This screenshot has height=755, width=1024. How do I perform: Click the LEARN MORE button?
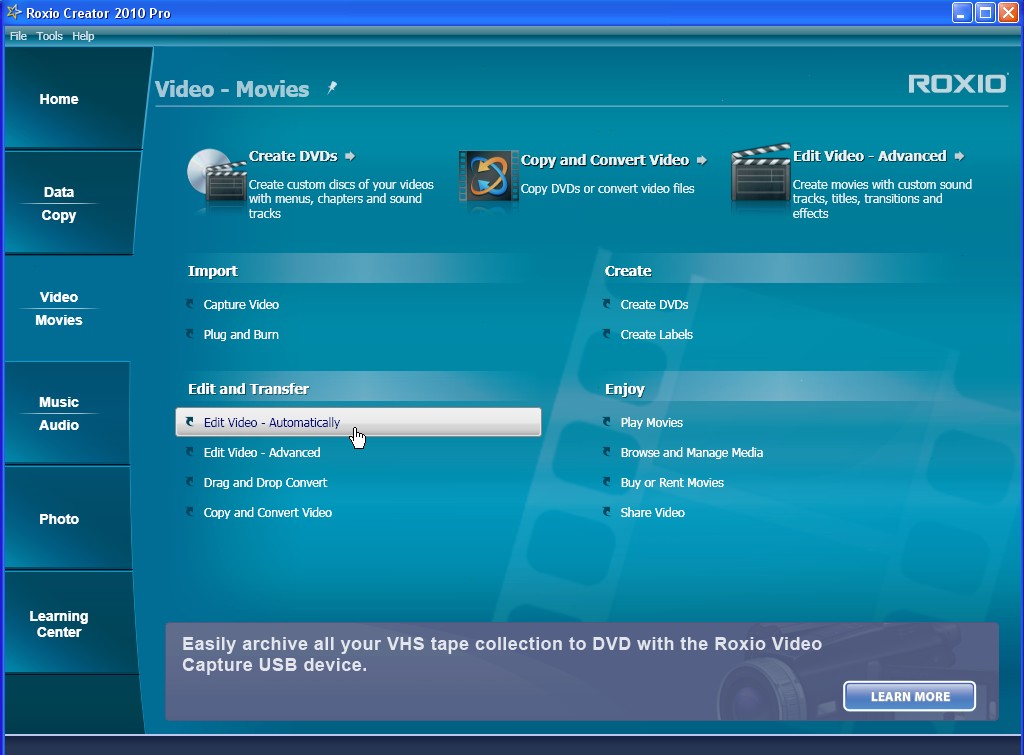pyautogui.click(x=910, y=696)
